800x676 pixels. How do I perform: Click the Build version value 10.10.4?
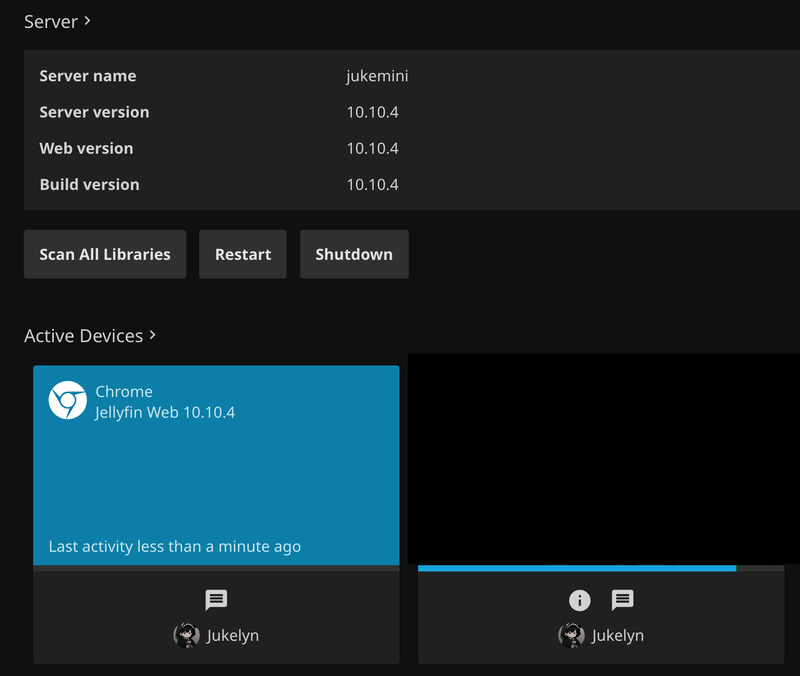click(x=372, y=185)
